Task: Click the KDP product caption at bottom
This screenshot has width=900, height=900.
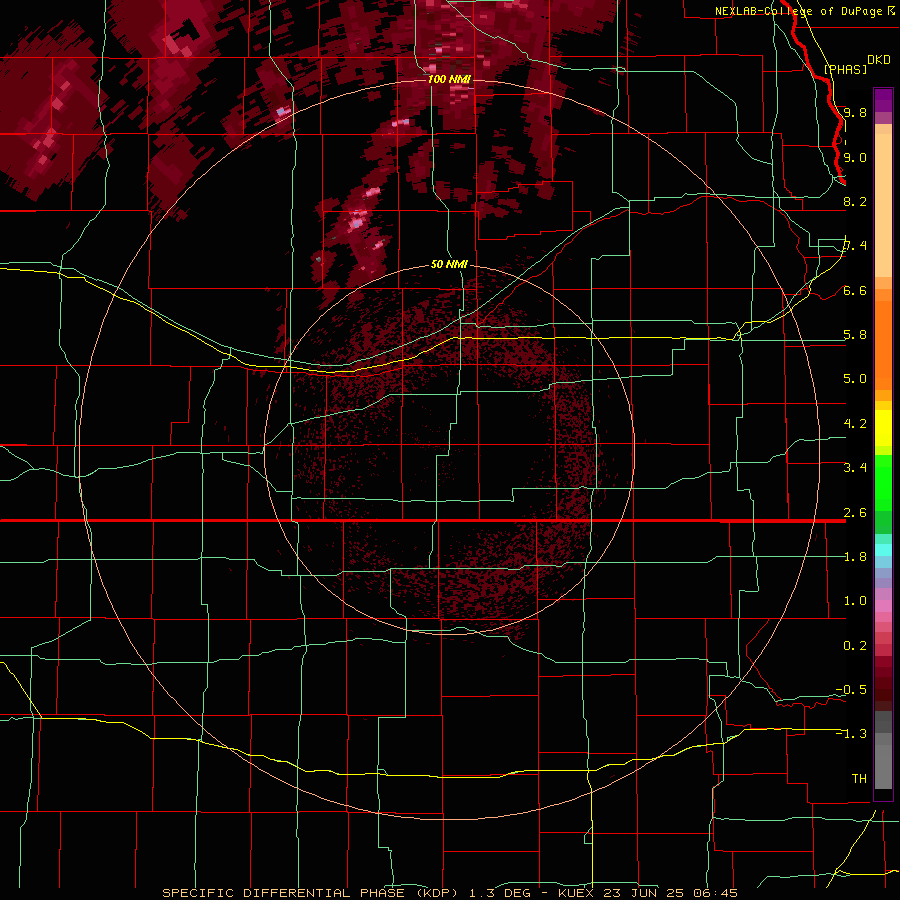Action: [x=449, y=893]
